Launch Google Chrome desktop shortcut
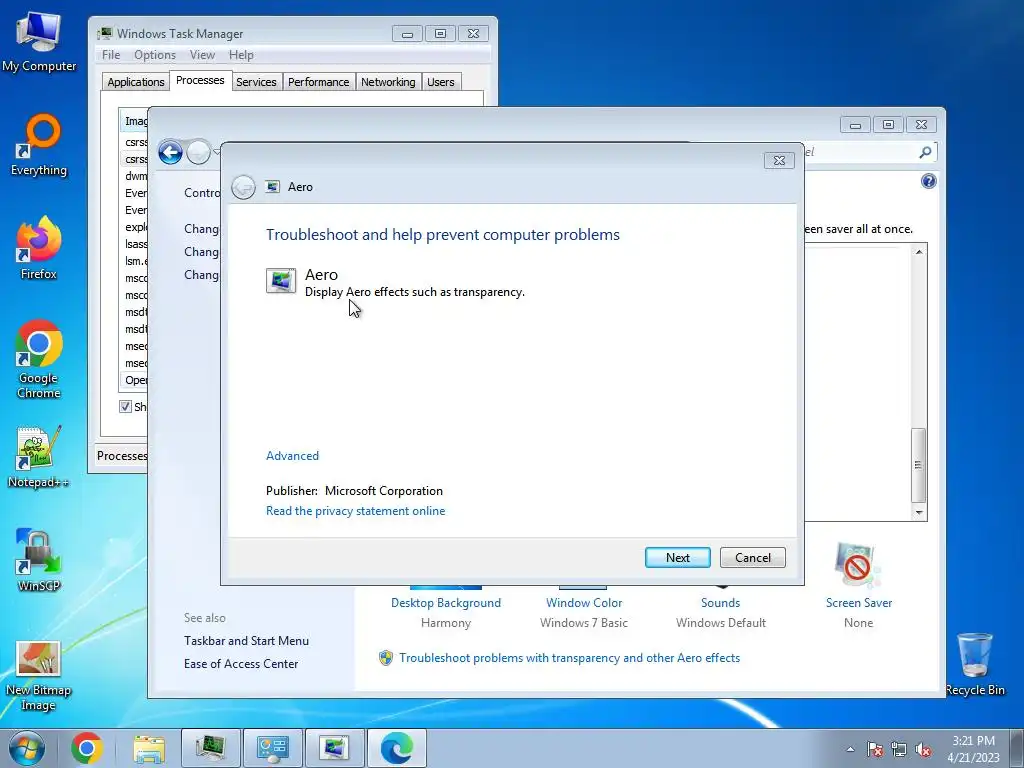Viewport: 1024px width, 768px height. pyautogui.click(x=39, y=359)
